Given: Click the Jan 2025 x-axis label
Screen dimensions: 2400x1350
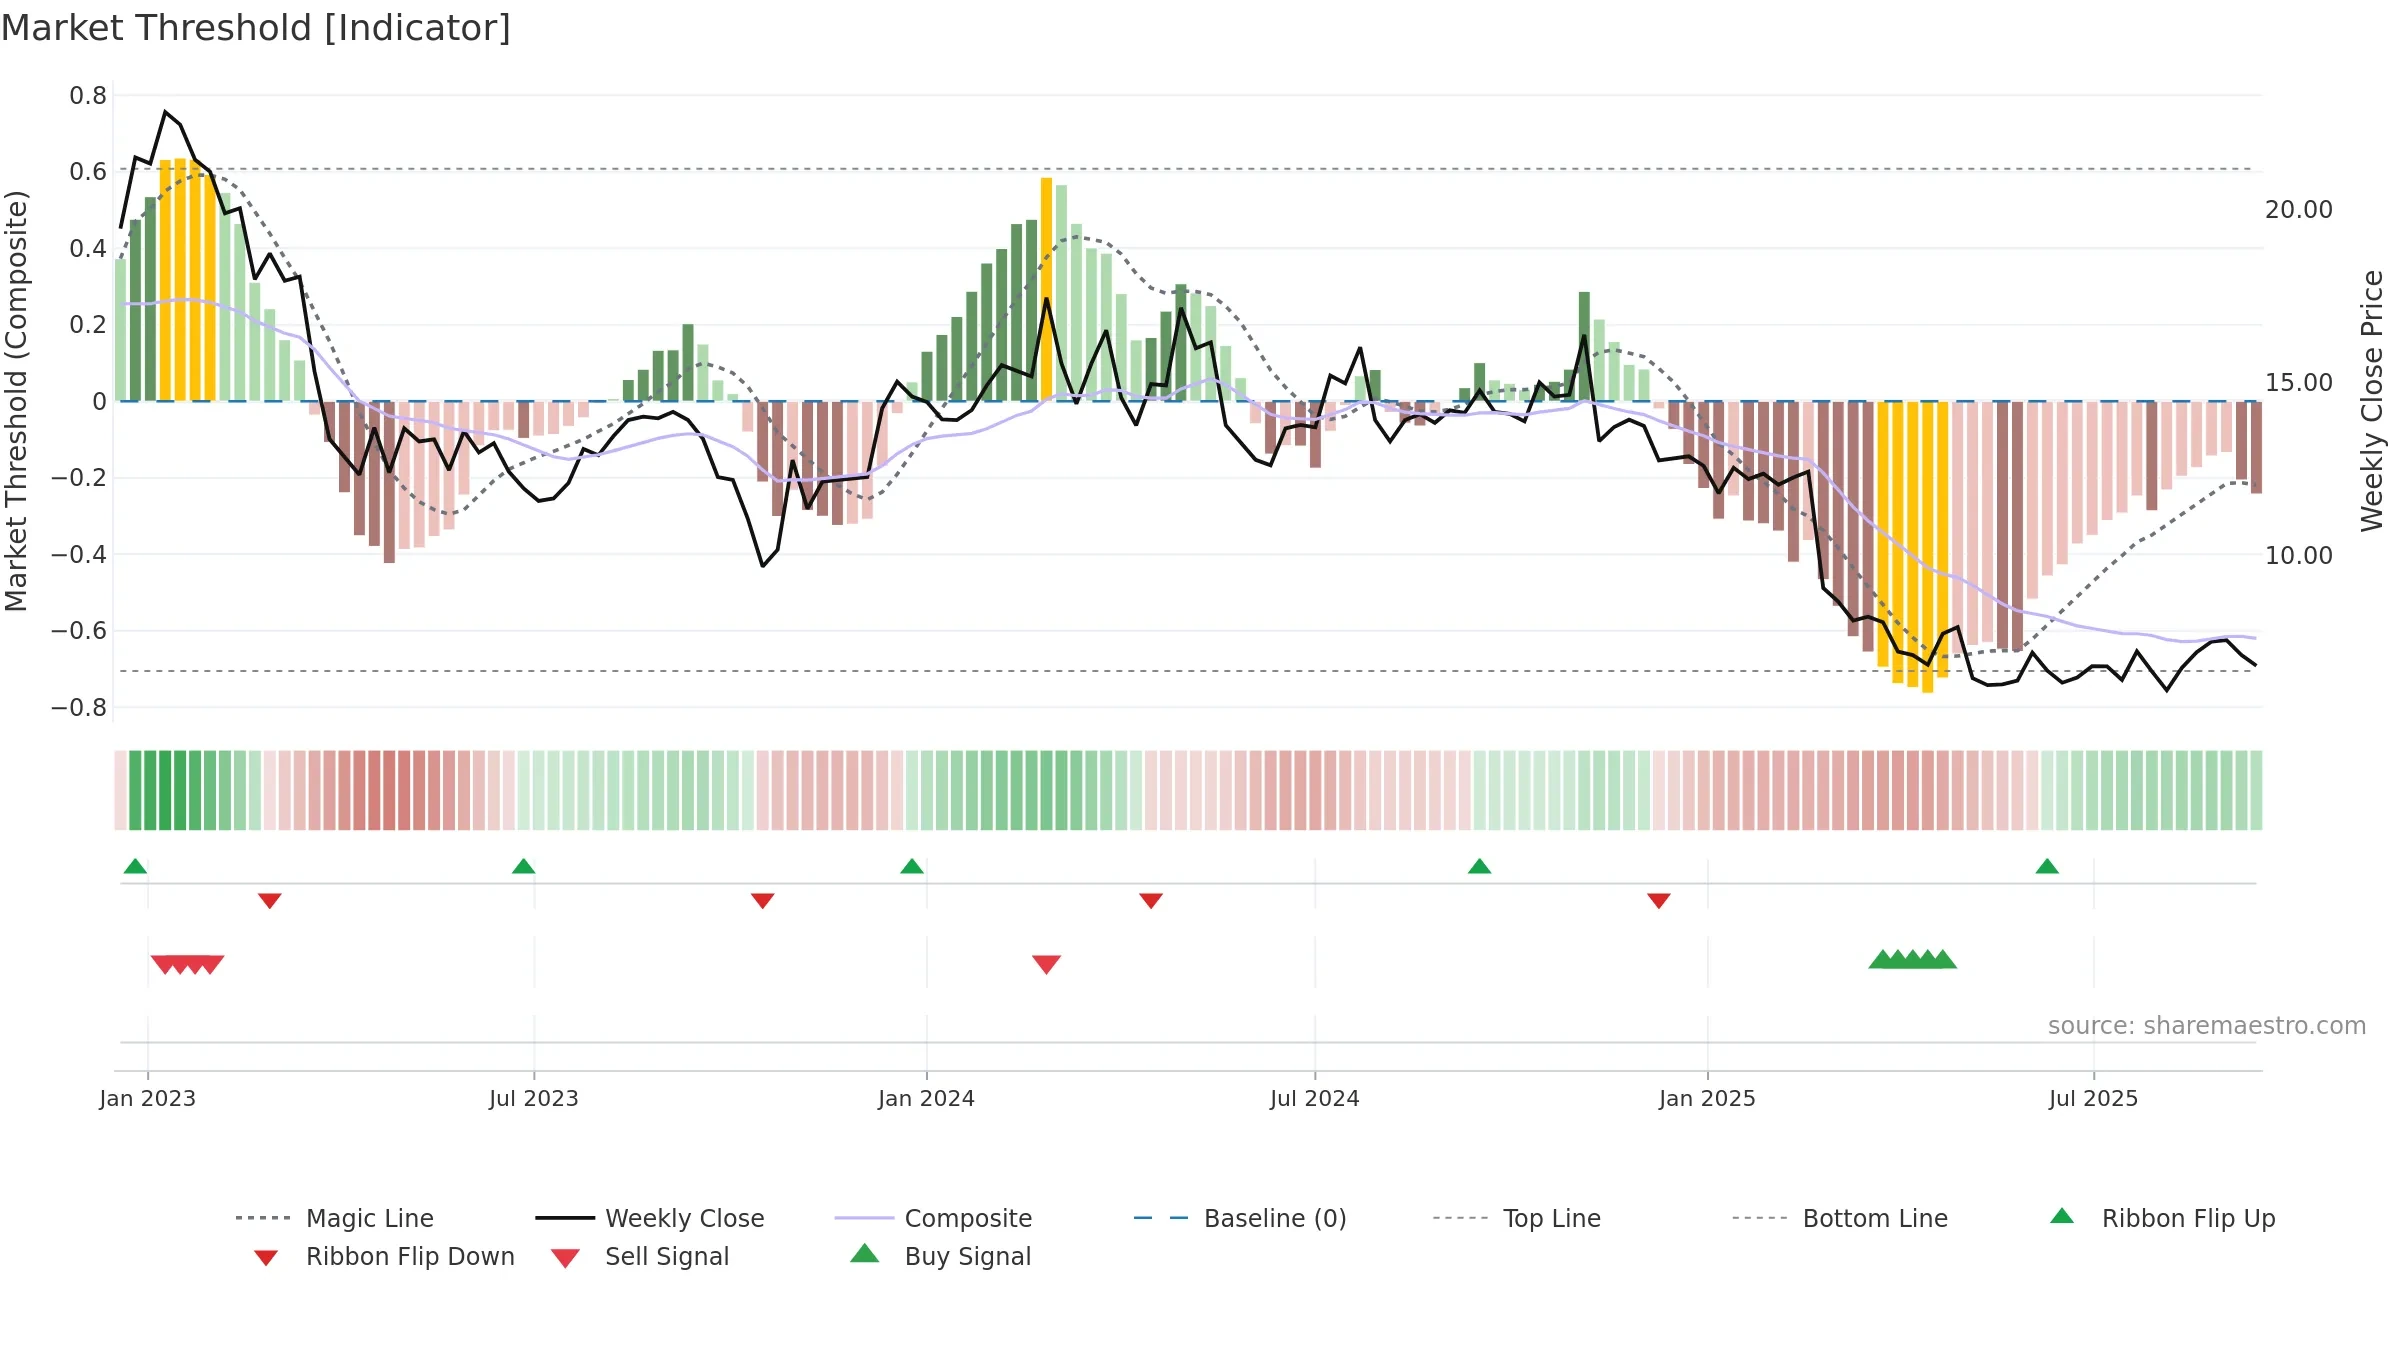Looking at the screenshot, I should 1708,1098.
